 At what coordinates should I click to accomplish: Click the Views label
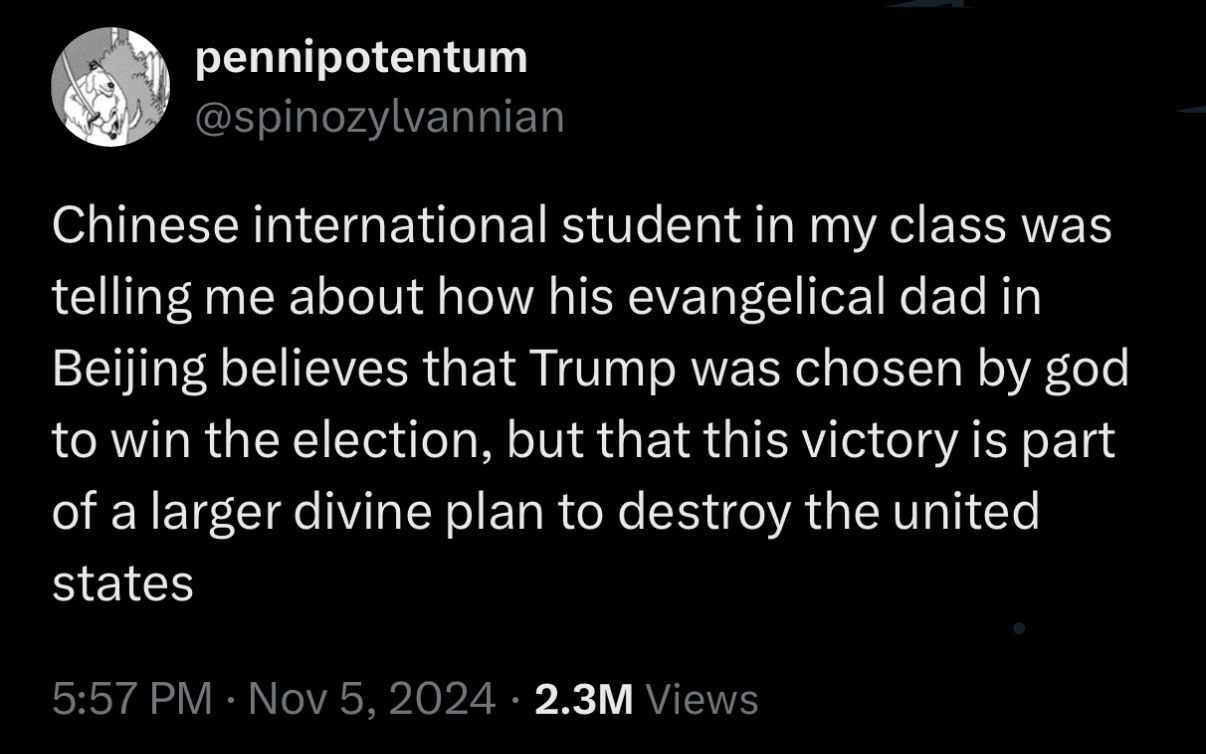click(701, 697)
